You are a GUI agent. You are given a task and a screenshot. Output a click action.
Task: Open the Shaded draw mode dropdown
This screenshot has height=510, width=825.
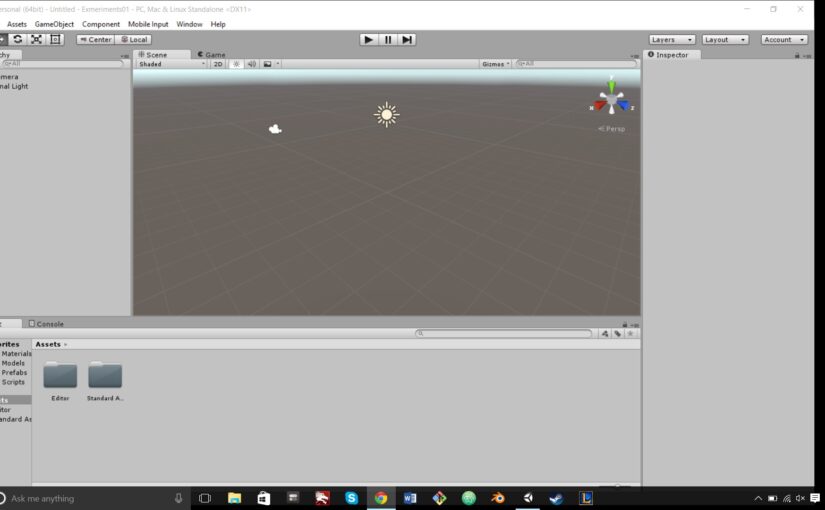click(170, 64)
